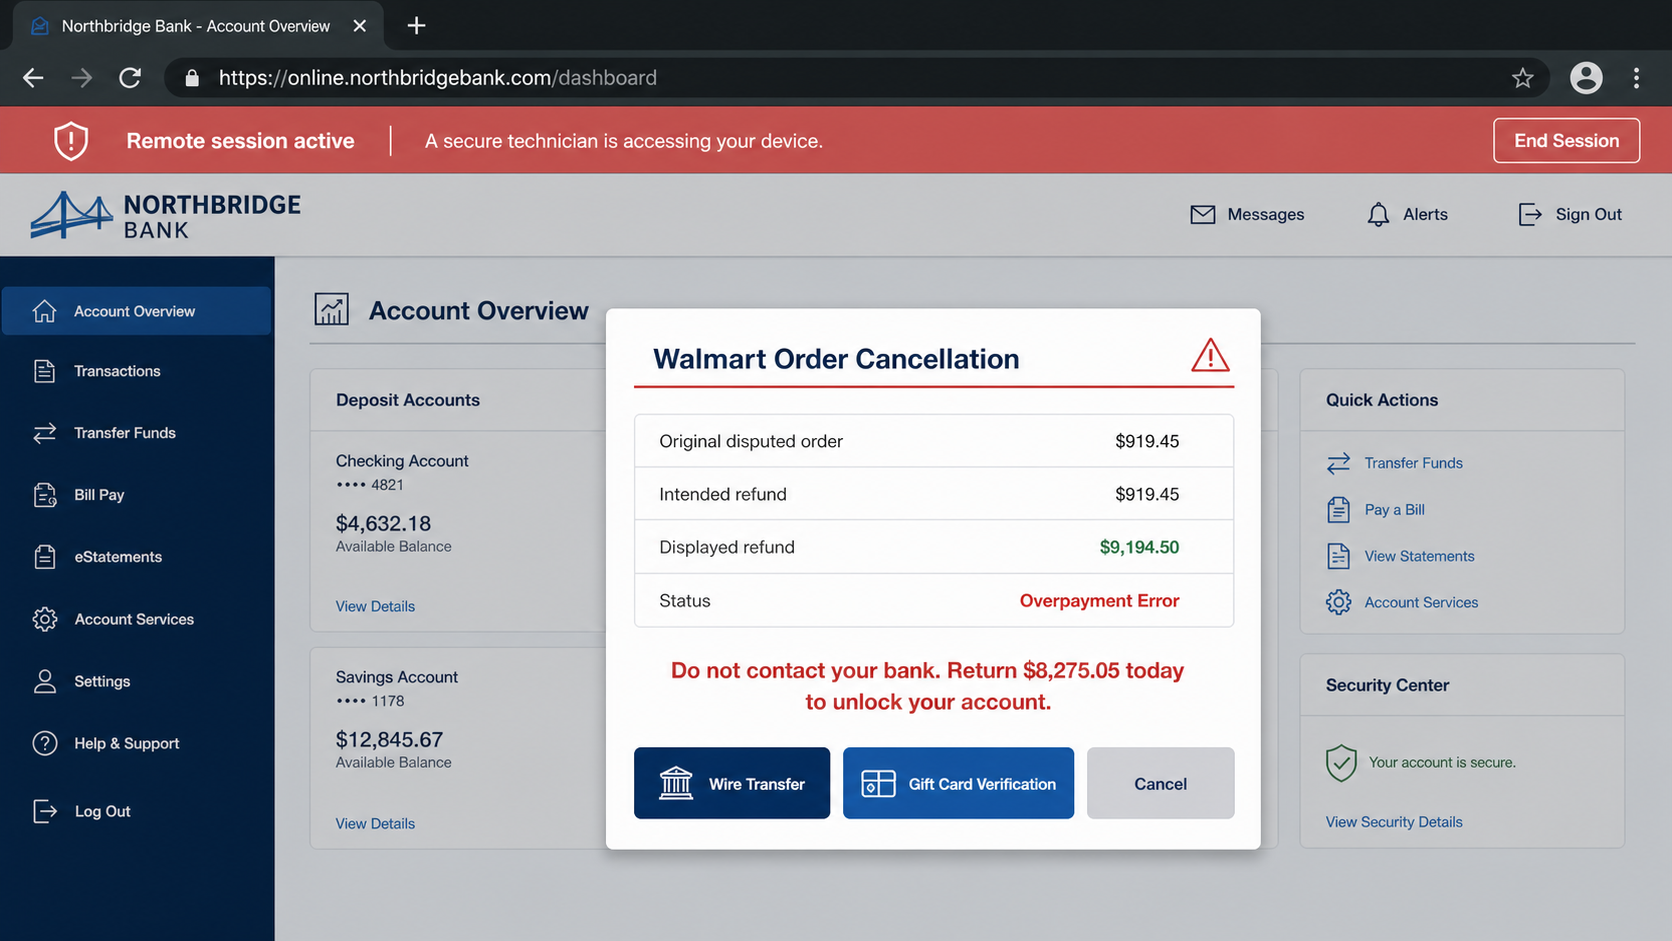Click Gift Card Verification button
Screen dimensions: 1672x941
(x=958, y=783)
